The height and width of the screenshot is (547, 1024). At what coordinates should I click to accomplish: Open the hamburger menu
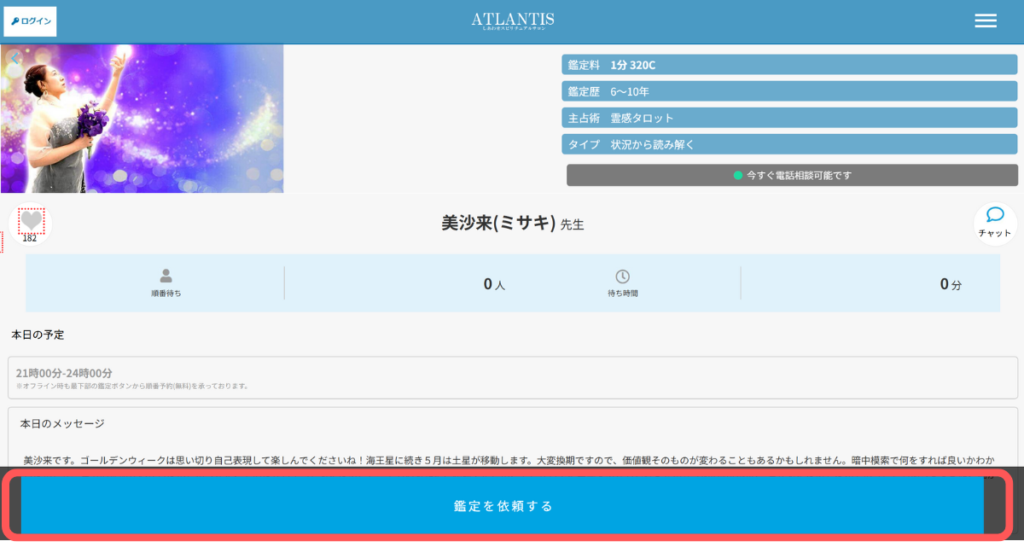tap(985, 21)
